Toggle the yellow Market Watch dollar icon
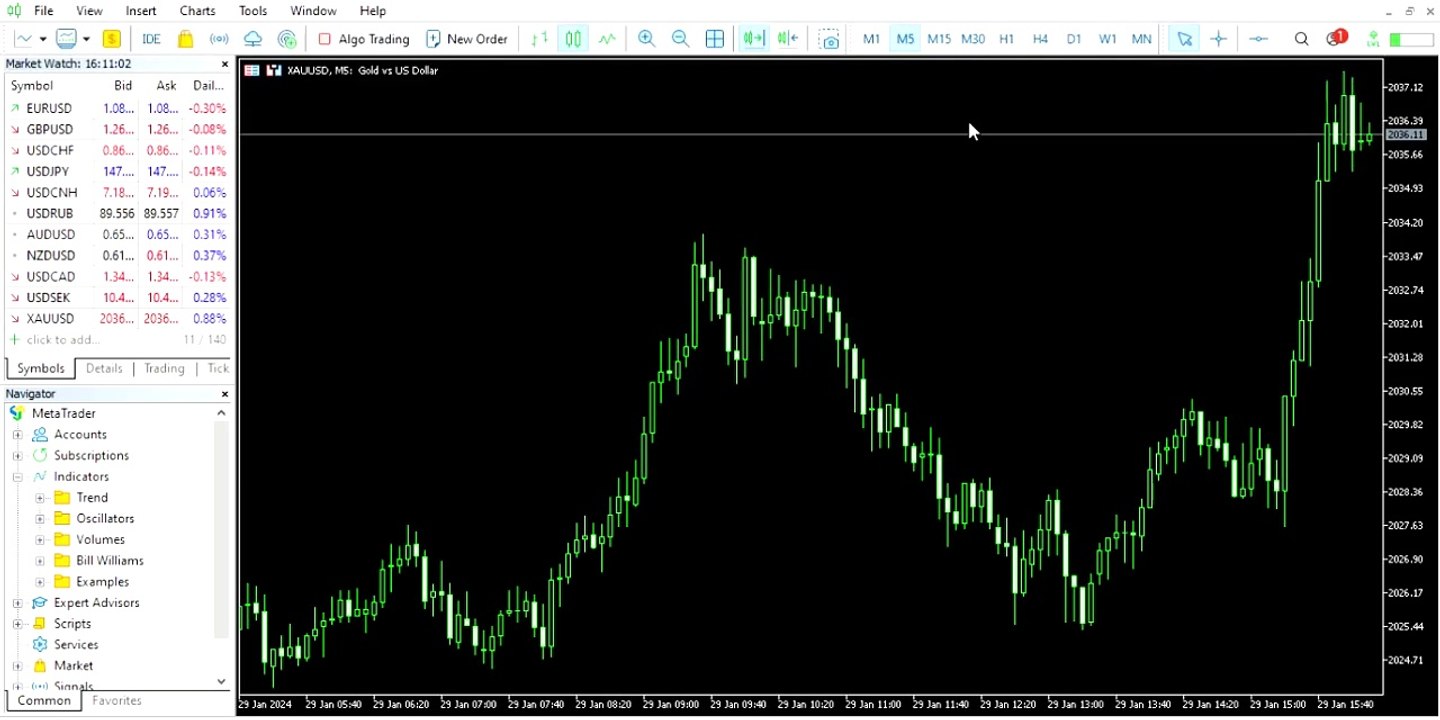The image size is (1440, 720). coord(111,39)
